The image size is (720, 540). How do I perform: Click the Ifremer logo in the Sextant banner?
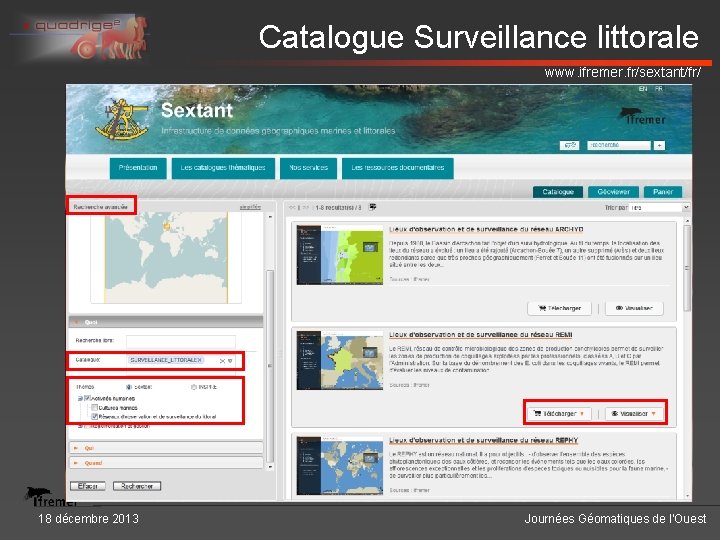pos(642,116)
